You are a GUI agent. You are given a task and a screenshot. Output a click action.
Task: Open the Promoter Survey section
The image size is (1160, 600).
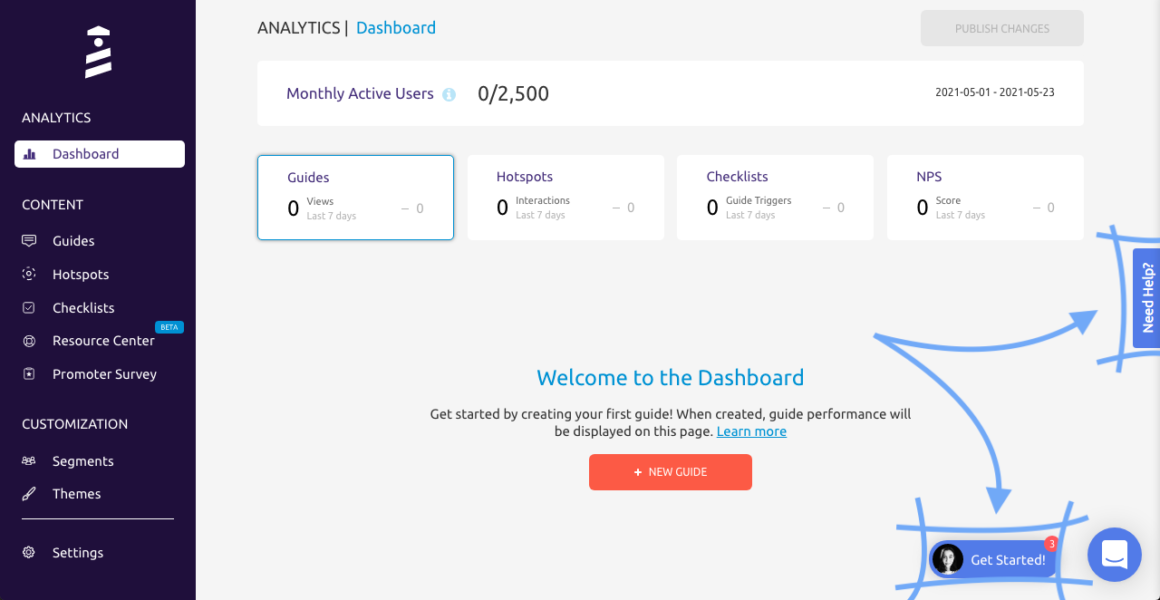(104, 374)
